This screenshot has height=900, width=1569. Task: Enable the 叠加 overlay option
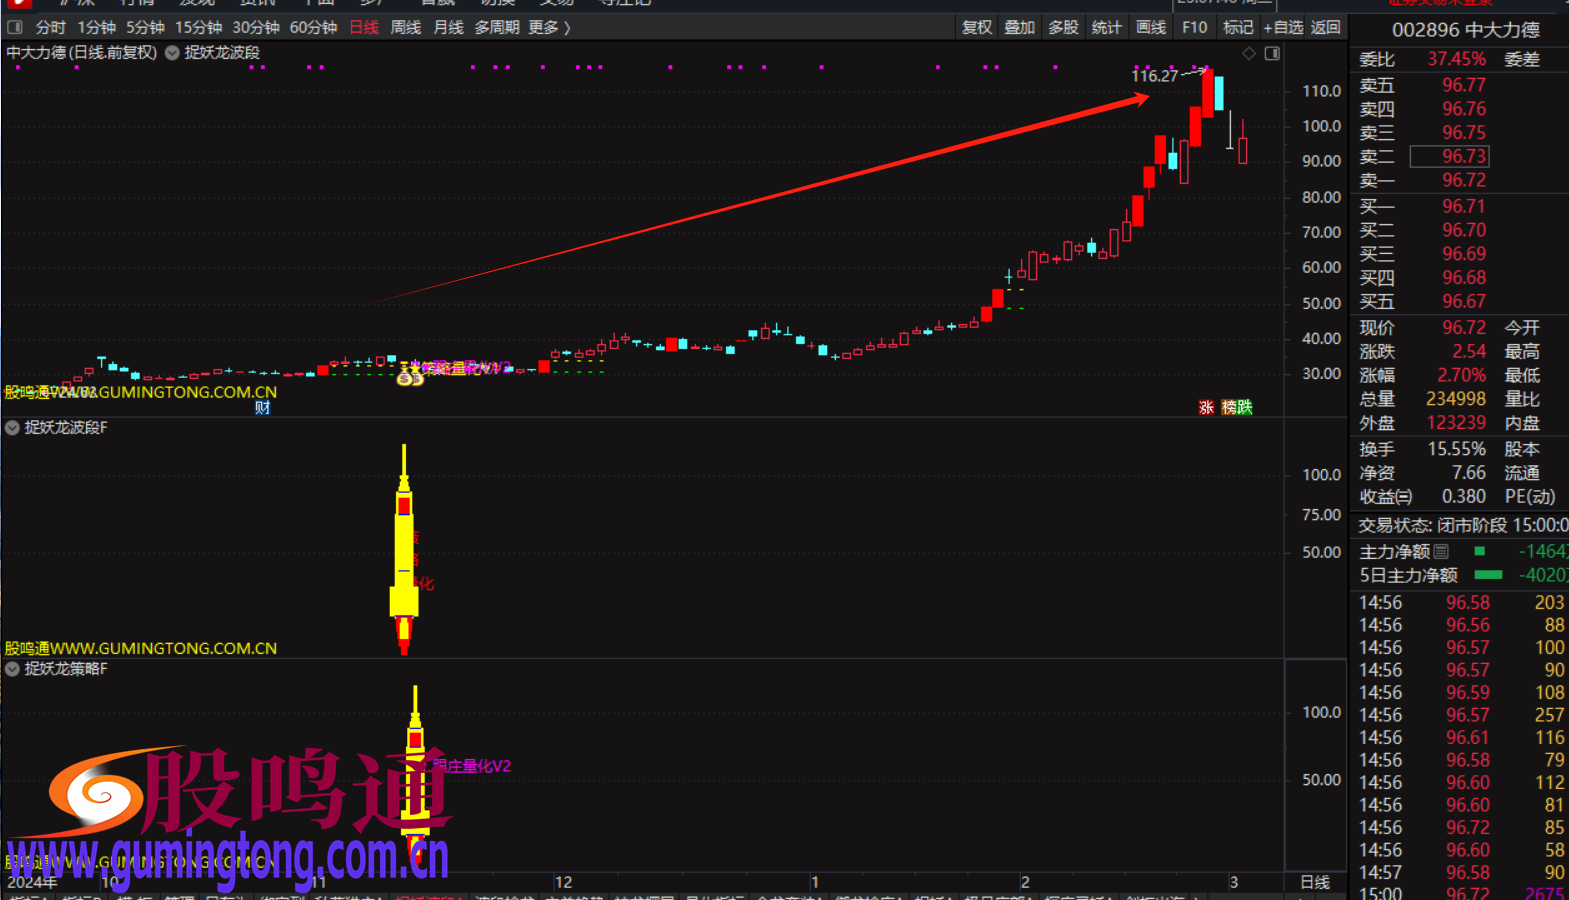click(1020, 27)
